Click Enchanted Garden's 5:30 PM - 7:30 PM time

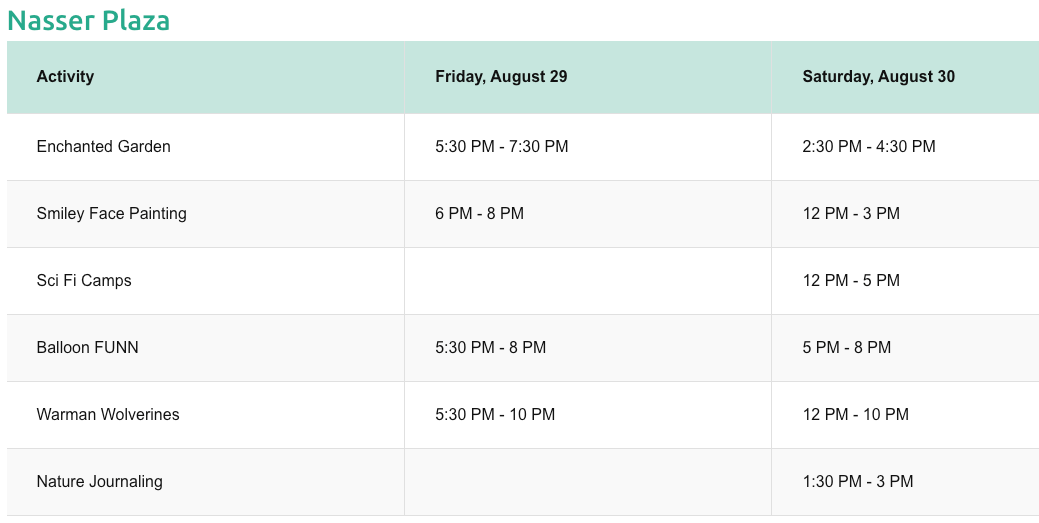(x=501, y=147)
